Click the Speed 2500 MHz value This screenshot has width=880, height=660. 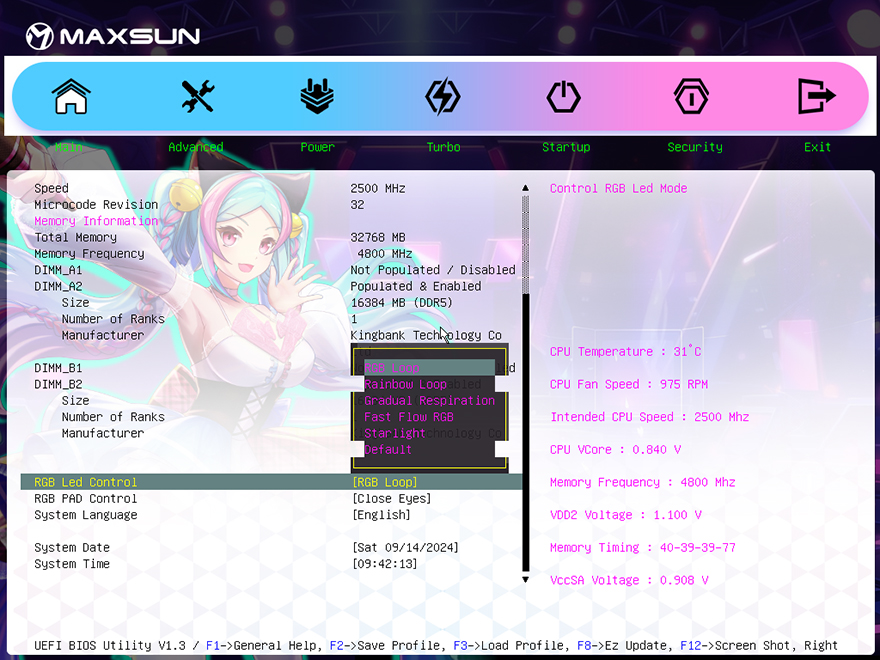click(x=378, y=188)
